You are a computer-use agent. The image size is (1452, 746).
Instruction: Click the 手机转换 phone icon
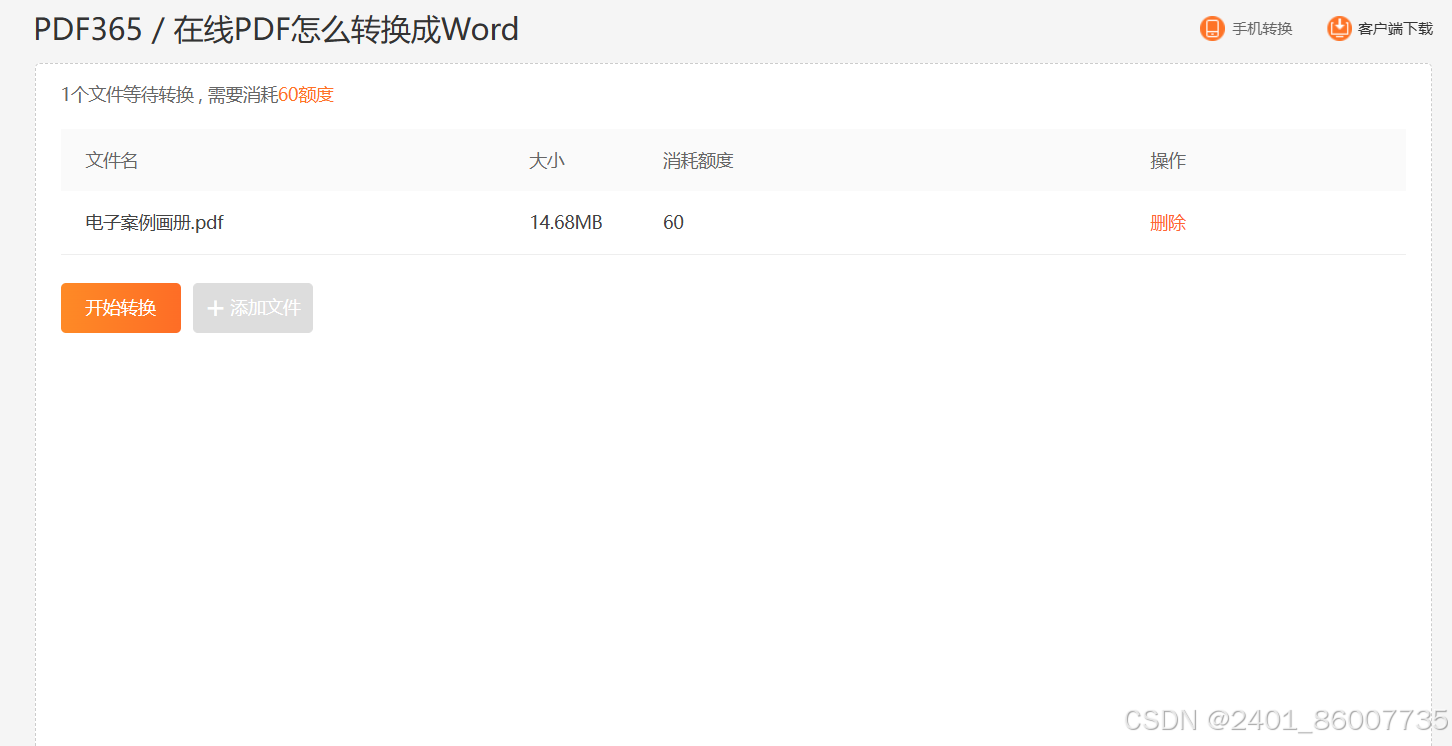(1212, 29)
